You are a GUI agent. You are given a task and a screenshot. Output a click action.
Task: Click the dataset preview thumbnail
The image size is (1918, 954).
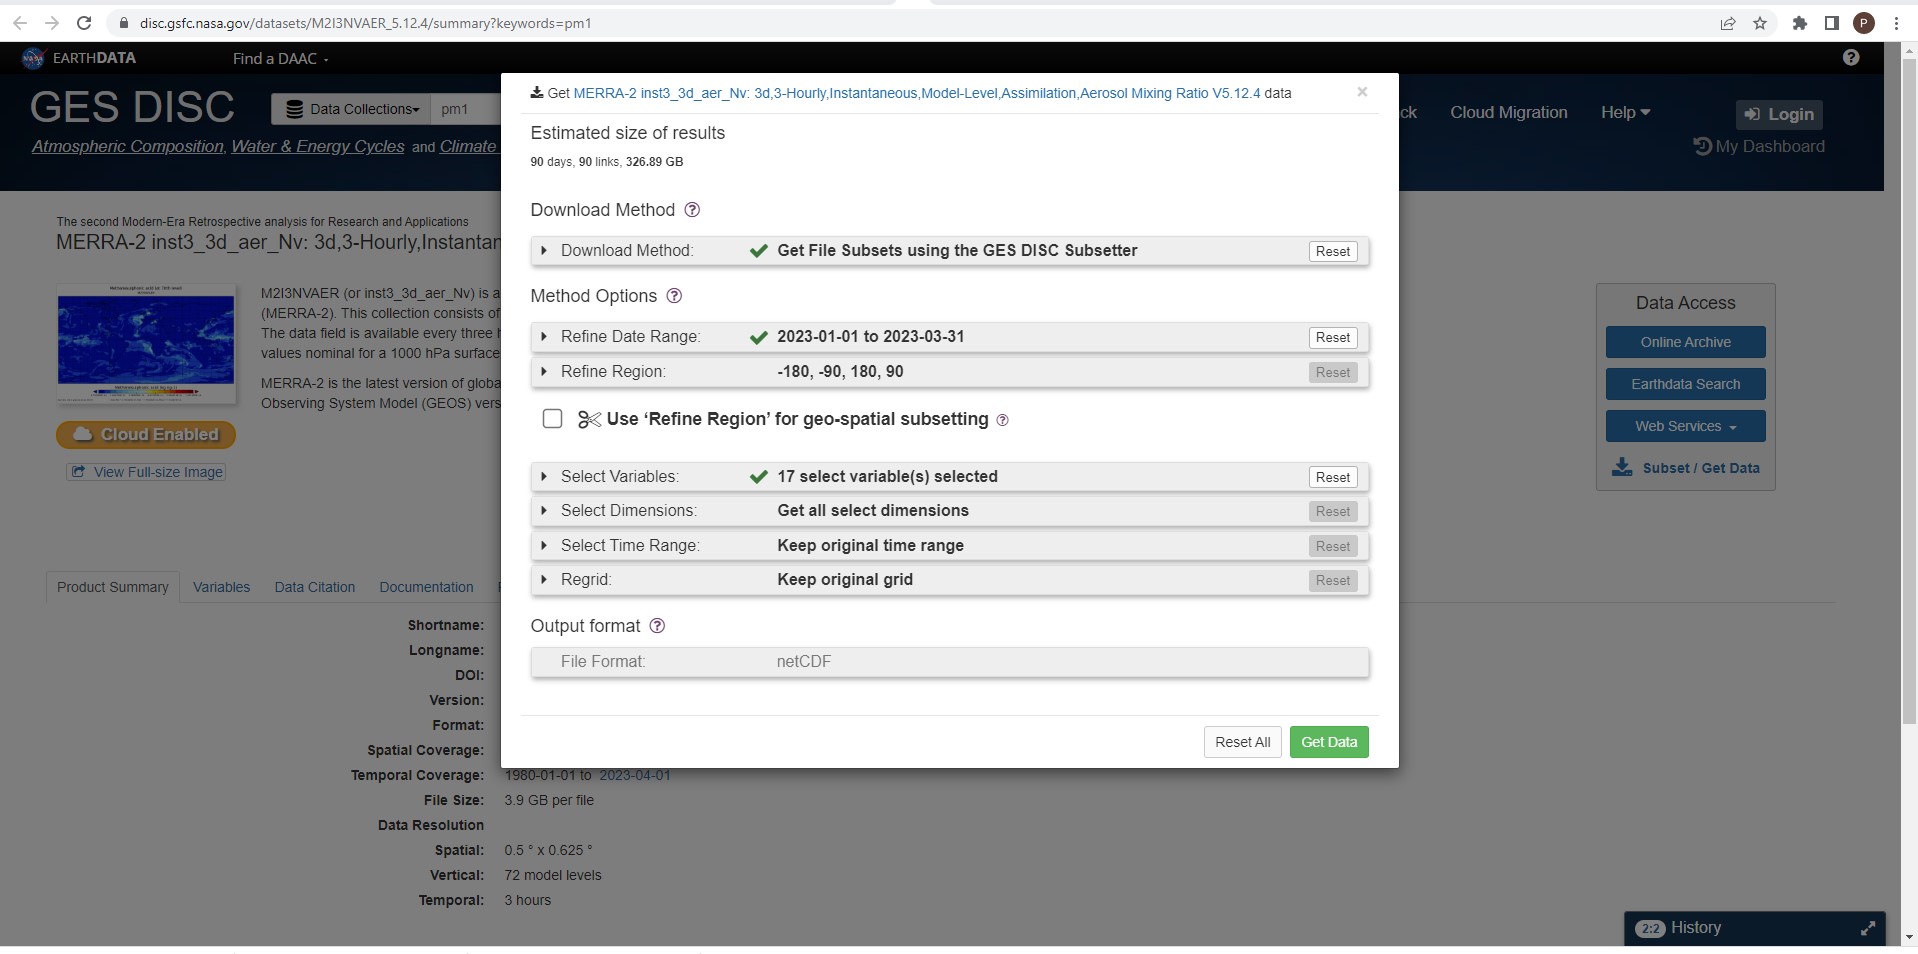tap(145, 343)
